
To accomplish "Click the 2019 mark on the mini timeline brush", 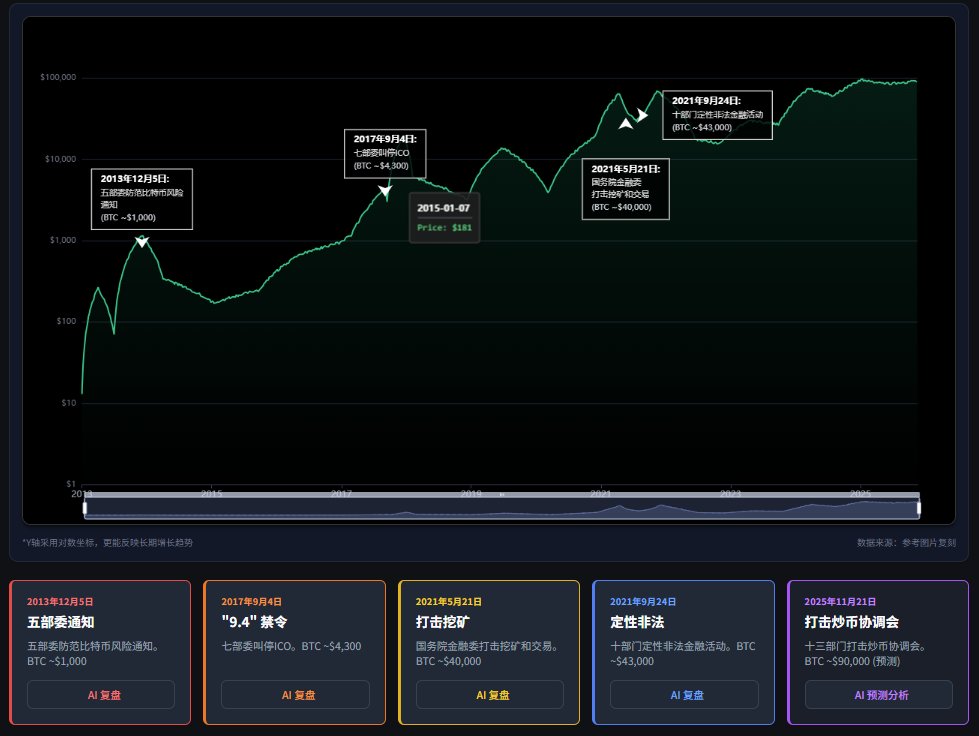I will [x=470, y=493].
